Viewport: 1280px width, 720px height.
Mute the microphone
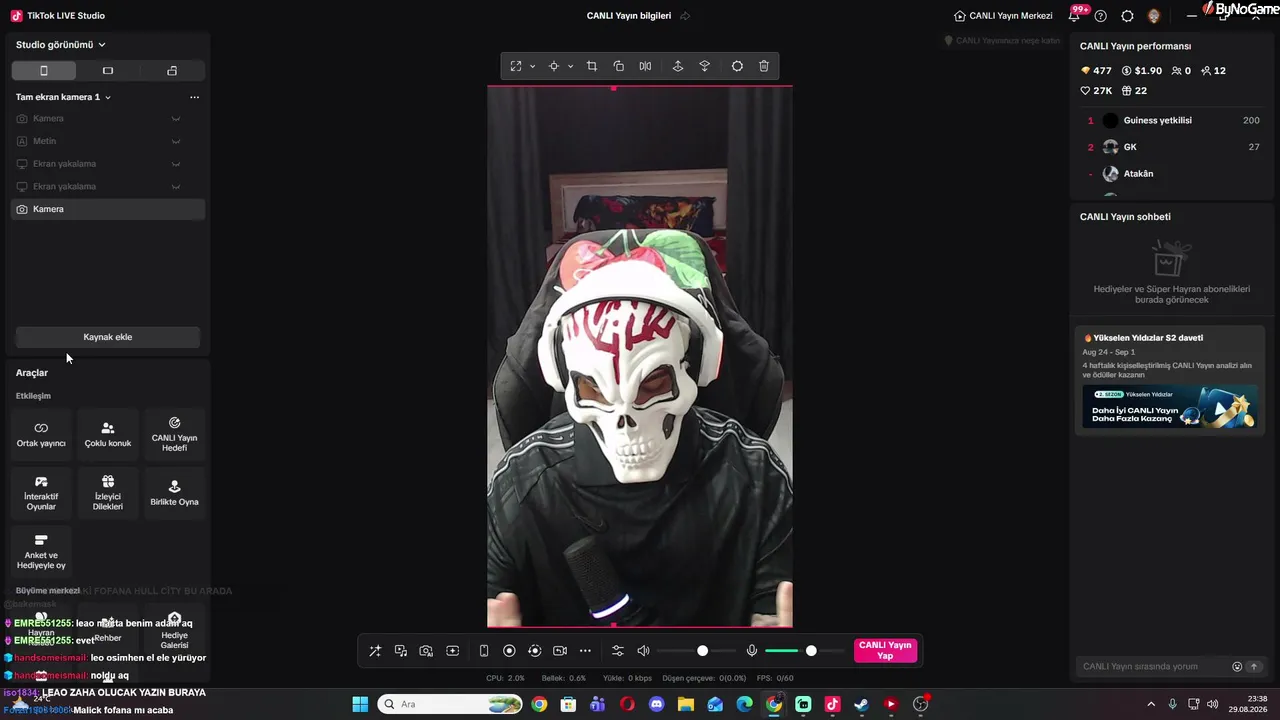tap(752, 651)
